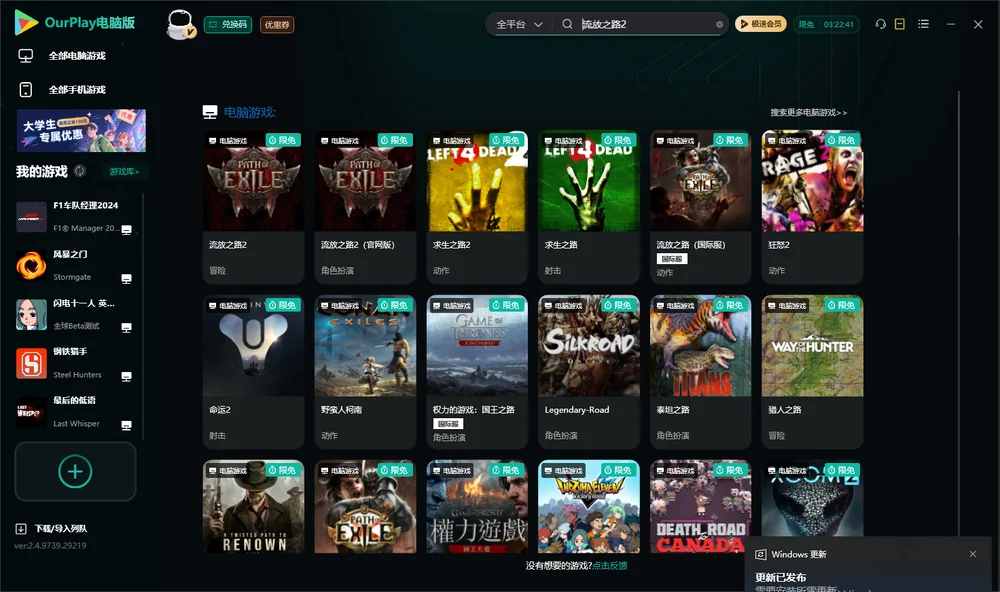Viewport: 1000px width, 592px height.
Task: Expand the 全平台 platform dropdown
Action: (519, 24)
